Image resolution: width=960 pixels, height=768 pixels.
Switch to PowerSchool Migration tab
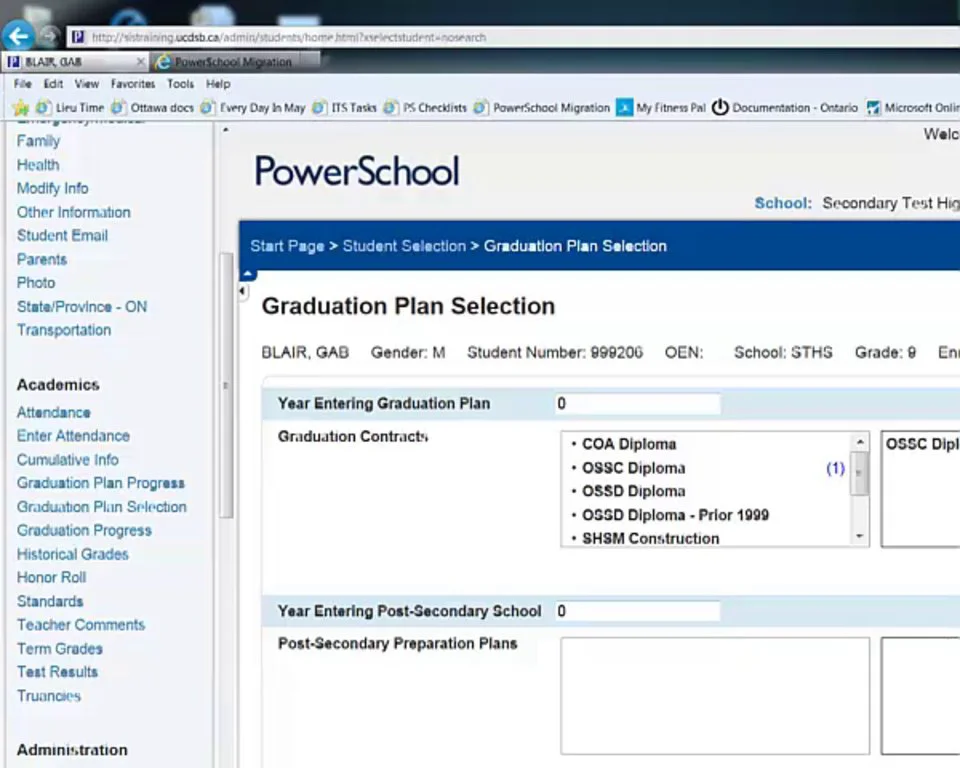tap(236, 62)
